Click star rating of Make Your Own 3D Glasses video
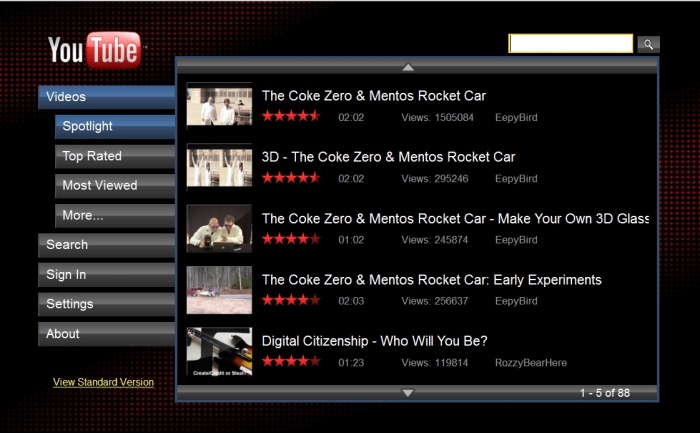 coord(291,239)
